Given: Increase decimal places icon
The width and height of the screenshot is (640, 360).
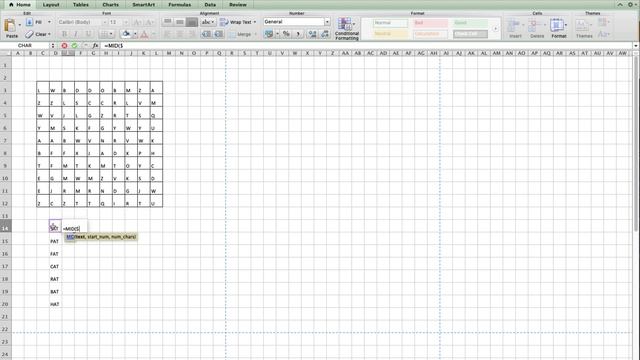Looking at the screenshot, I should click(x=312, y=34).
